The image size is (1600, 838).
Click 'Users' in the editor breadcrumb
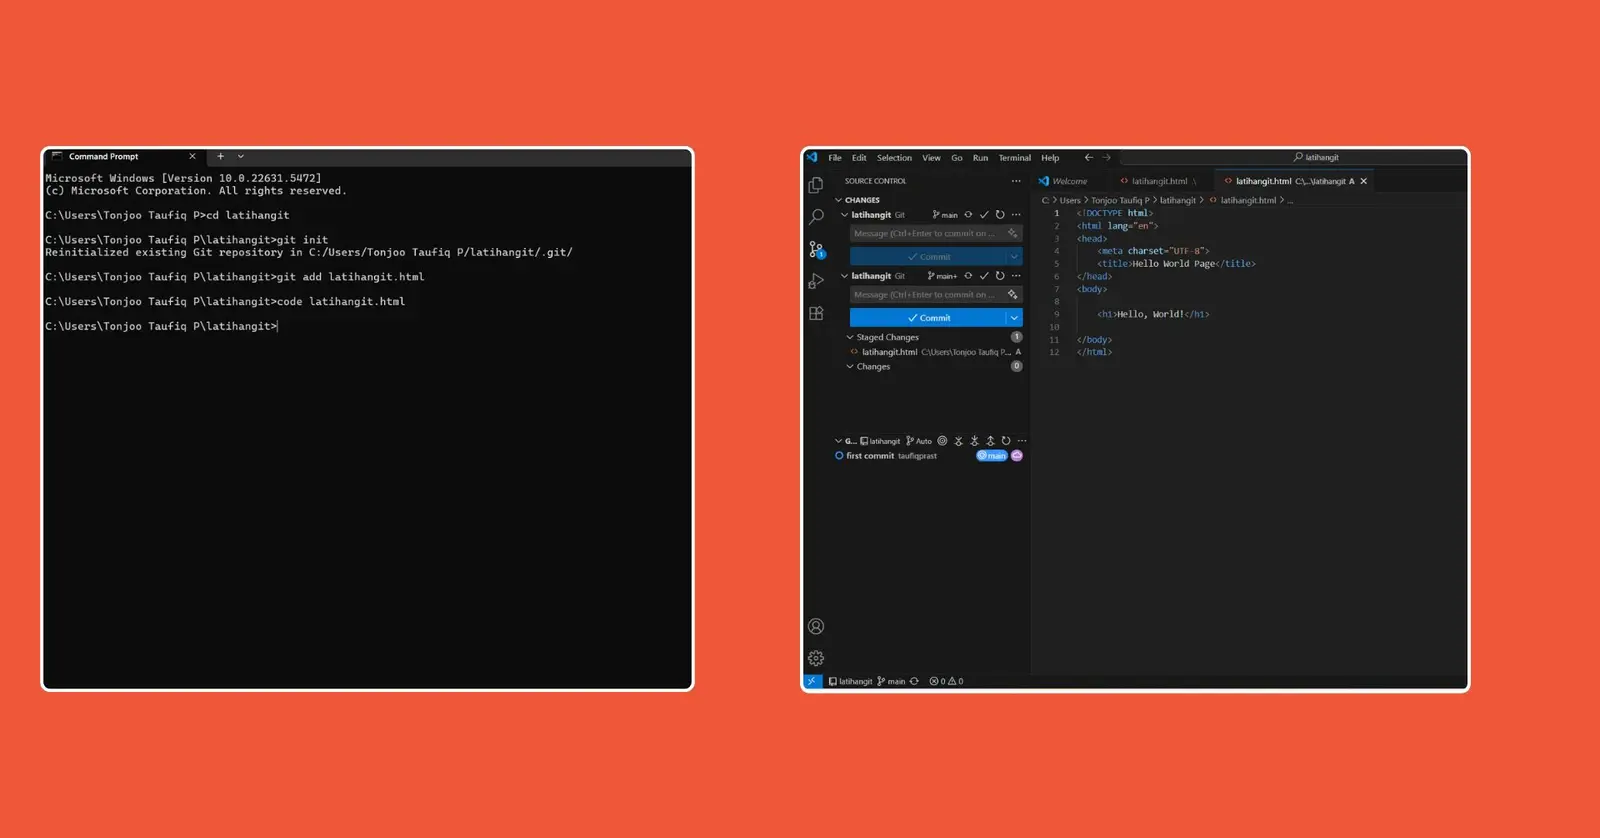(1070, 200)
